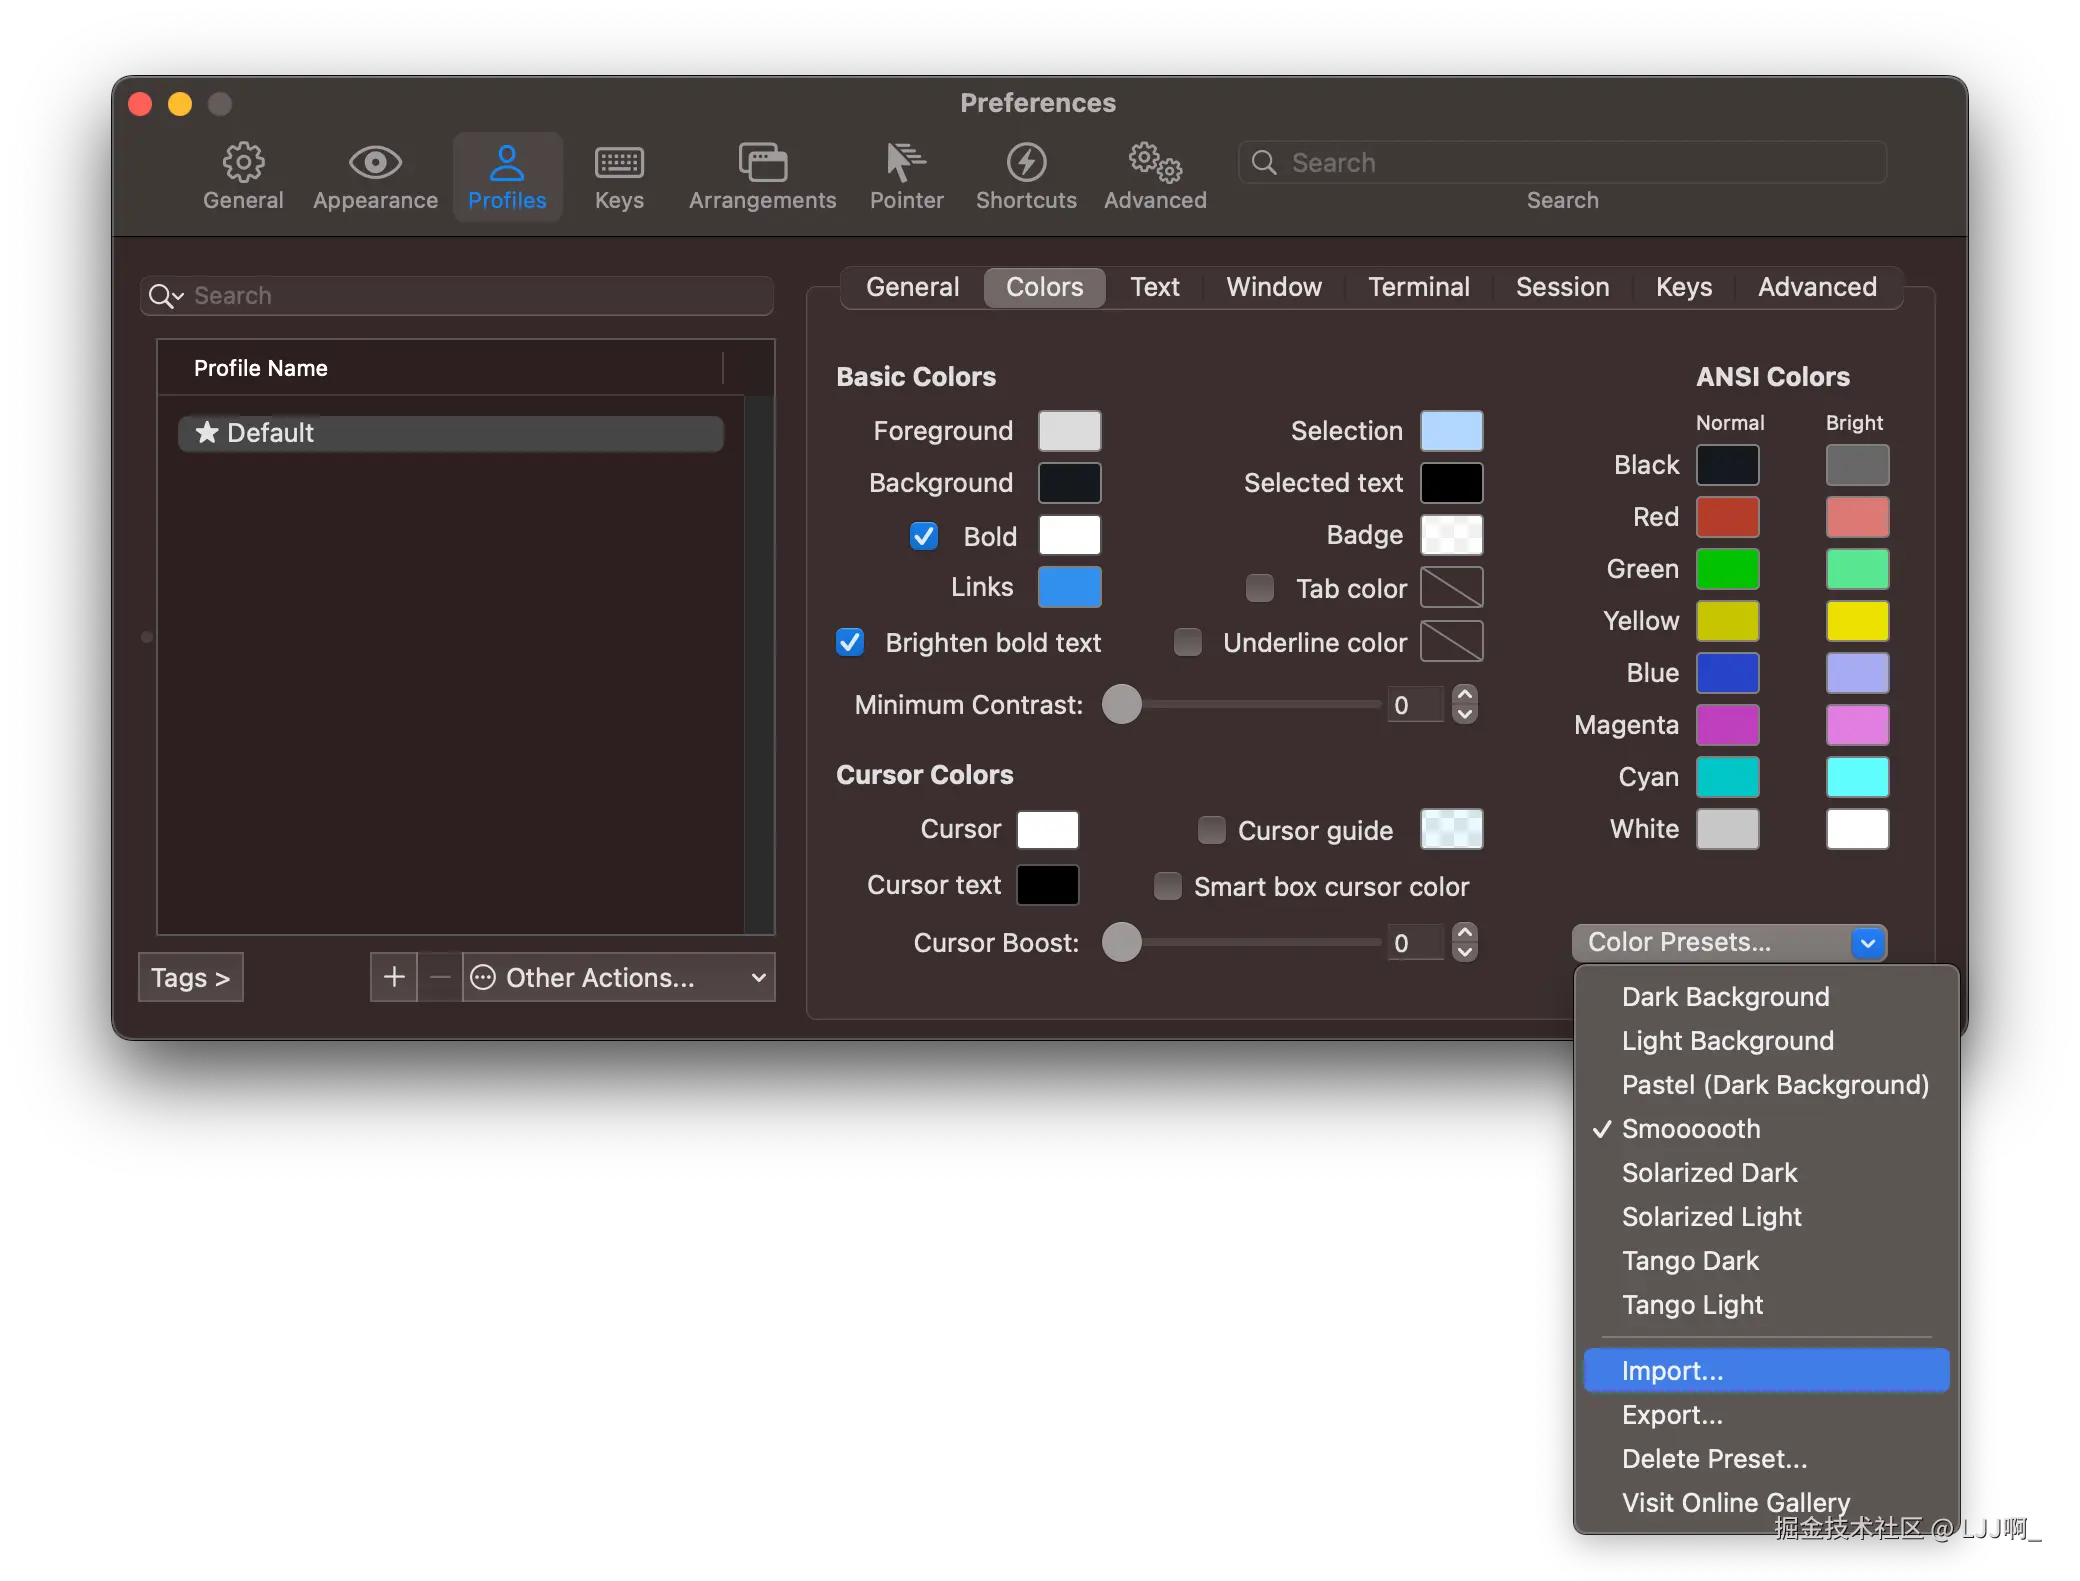Image resolution: width=2080 pixels, height=1581 pixels.
Task: Uncheck the Bold color checkbox
Action: click(924, 537)
